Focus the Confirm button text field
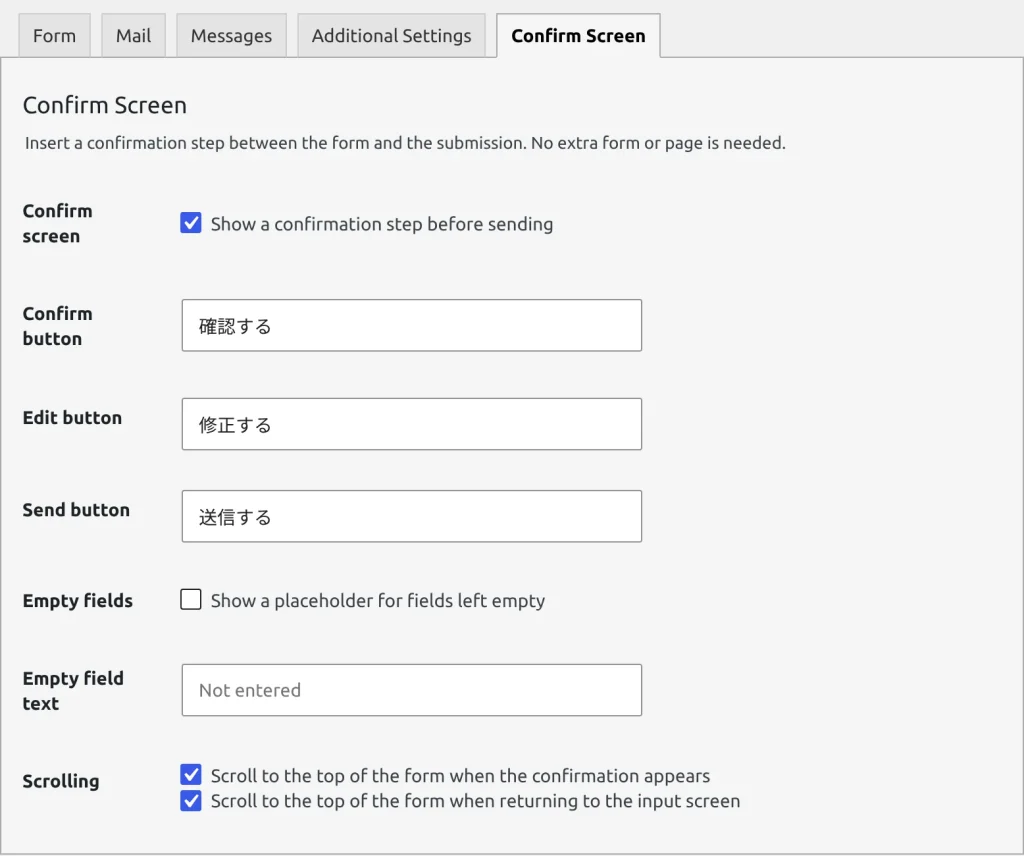 coord(411,325)
